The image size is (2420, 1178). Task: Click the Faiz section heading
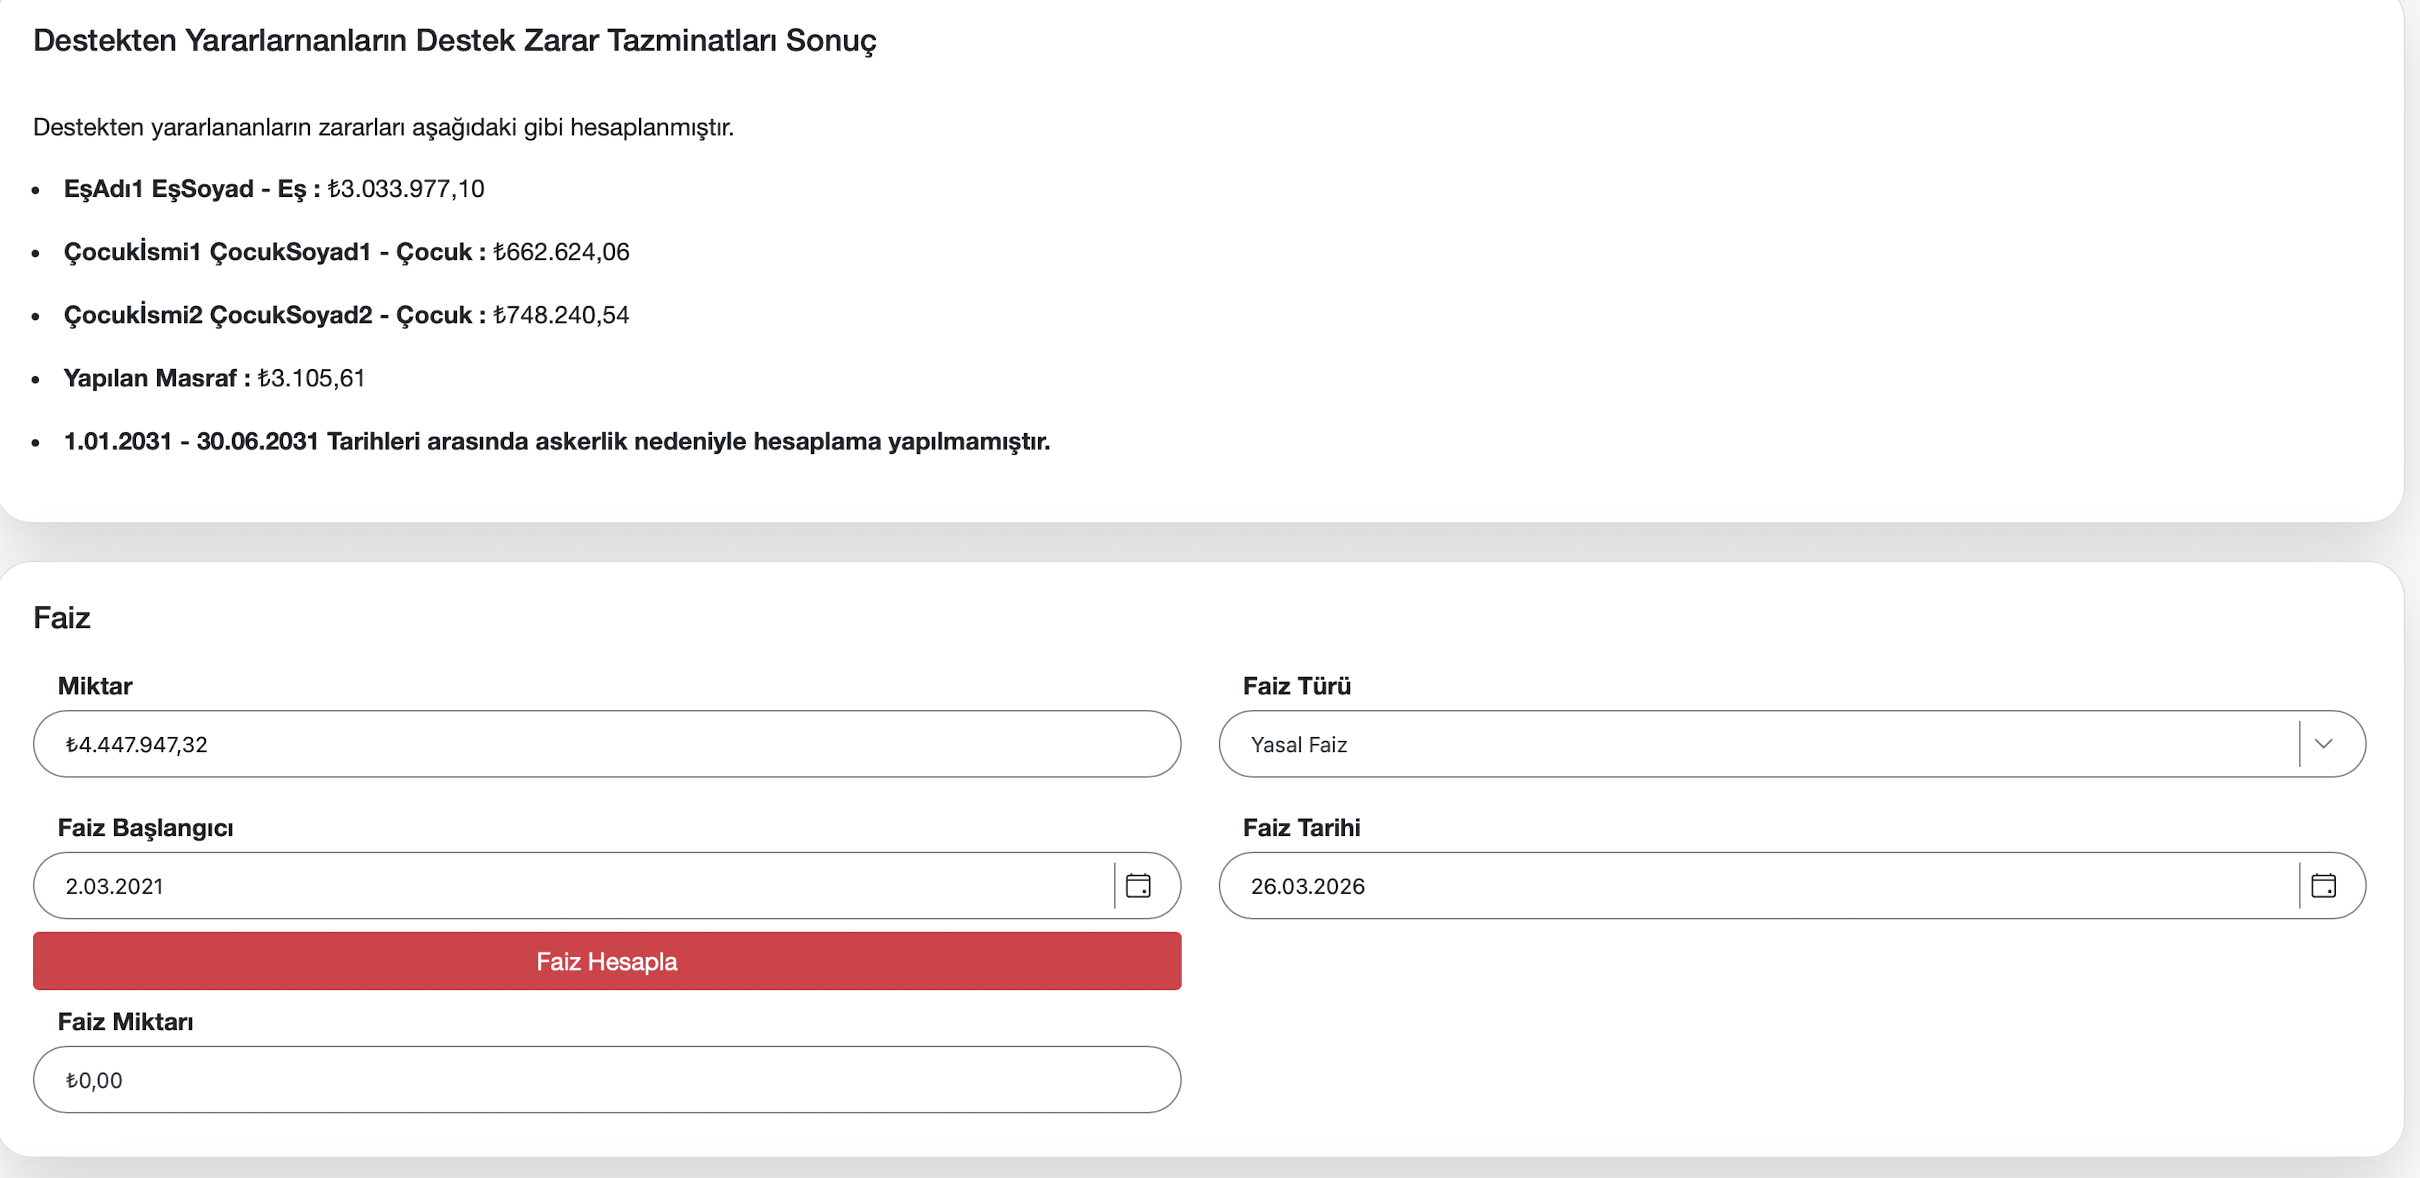pos(62,617)
